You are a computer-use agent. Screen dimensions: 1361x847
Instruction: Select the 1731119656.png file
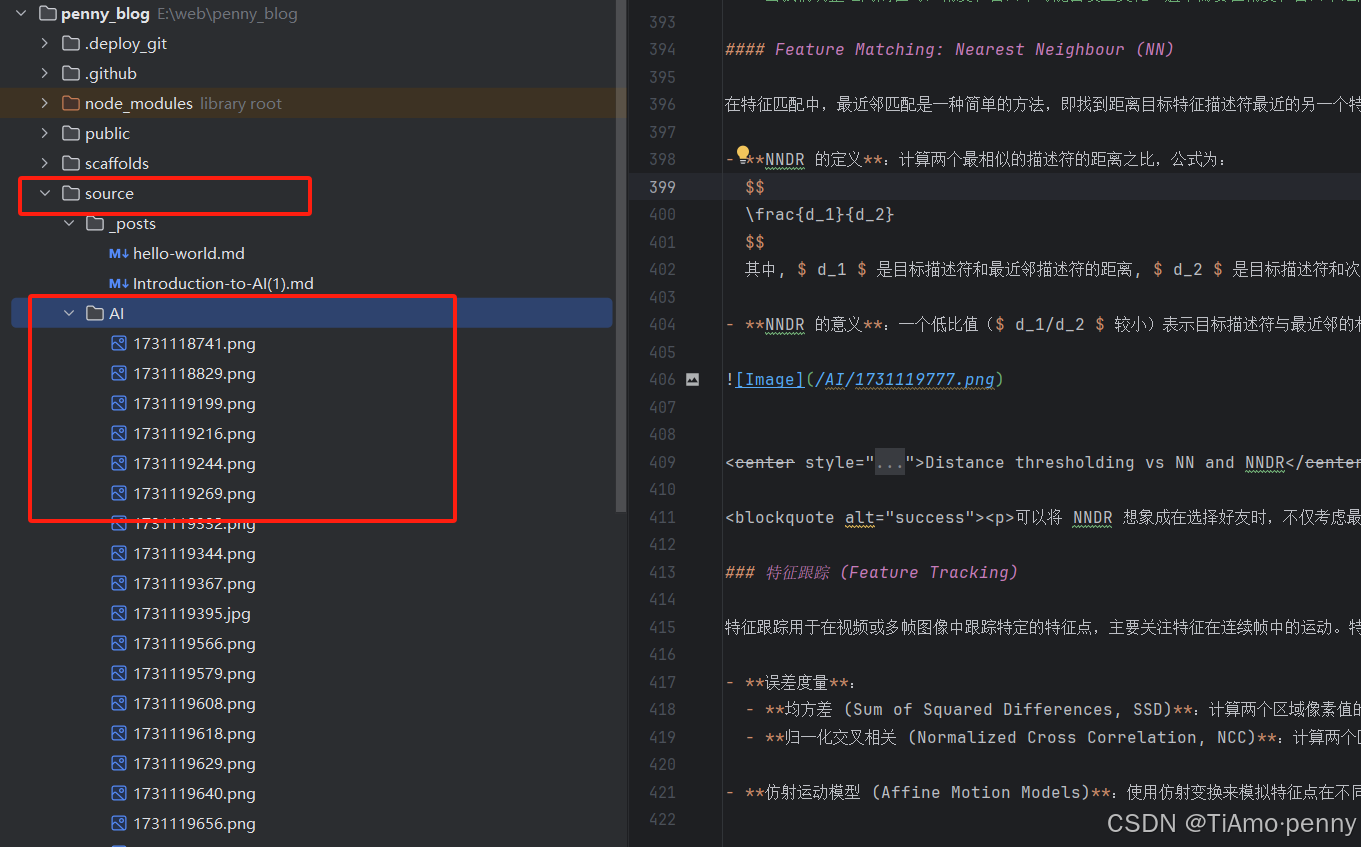(194, 824)
